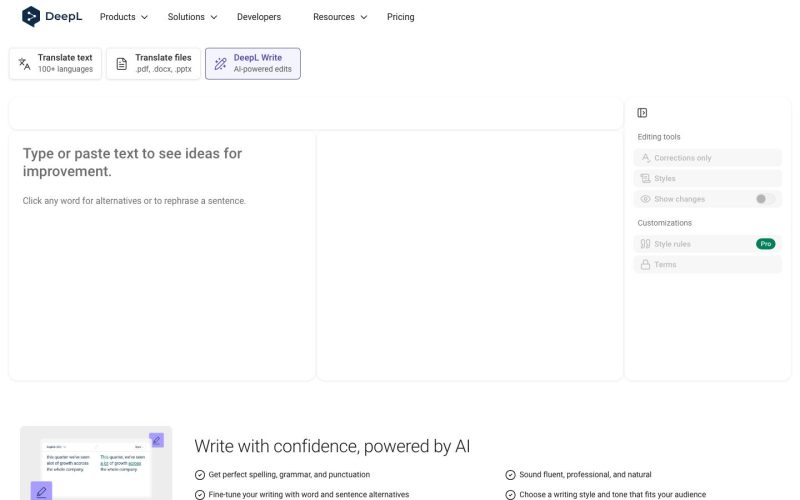This screenshot has width=800, height=500.
Task: Click 'Sound fluent, professional, and natural' text
Action: click(x=585, y=474)
